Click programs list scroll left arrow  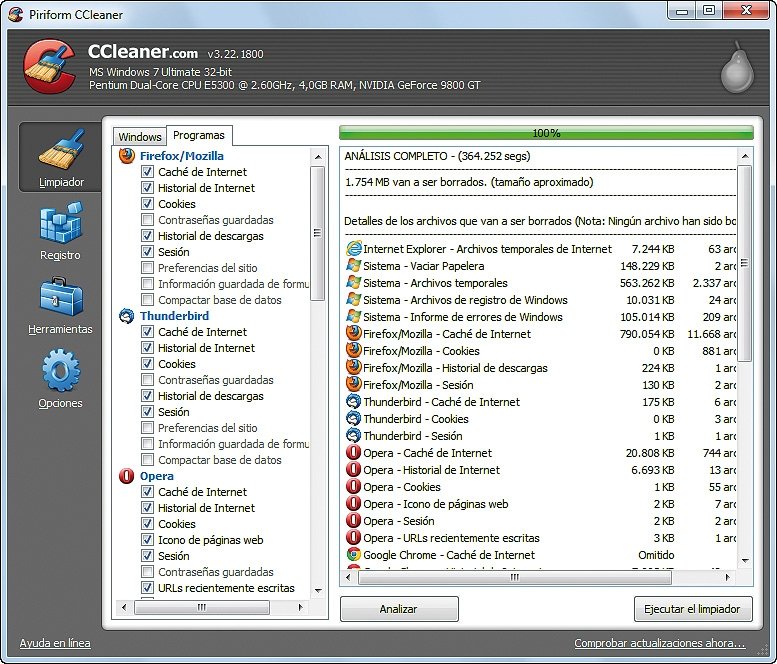click(x=124, y=608)
